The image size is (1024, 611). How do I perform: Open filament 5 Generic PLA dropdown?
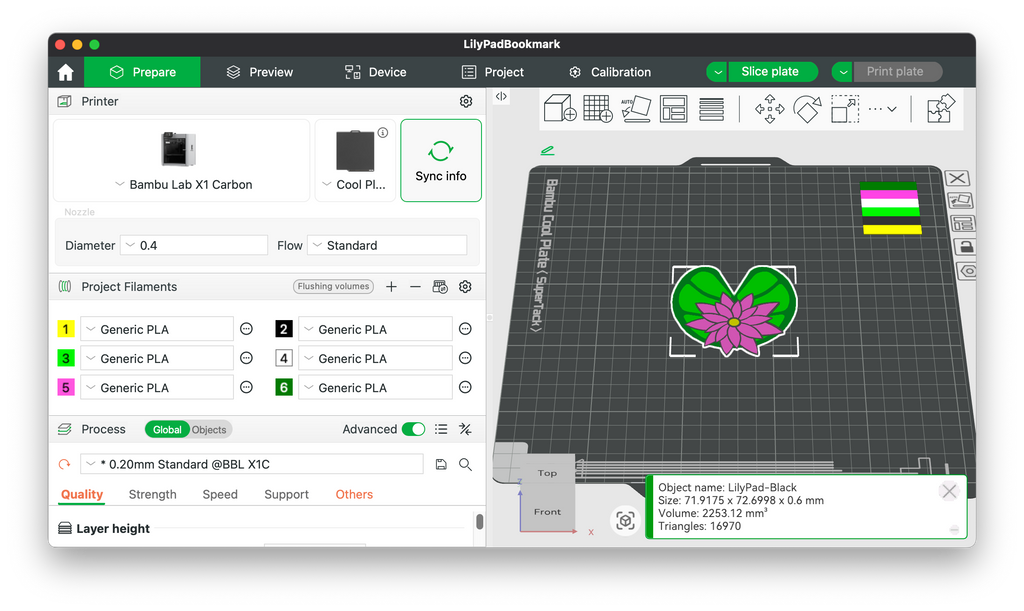click(x=157, y=388)
